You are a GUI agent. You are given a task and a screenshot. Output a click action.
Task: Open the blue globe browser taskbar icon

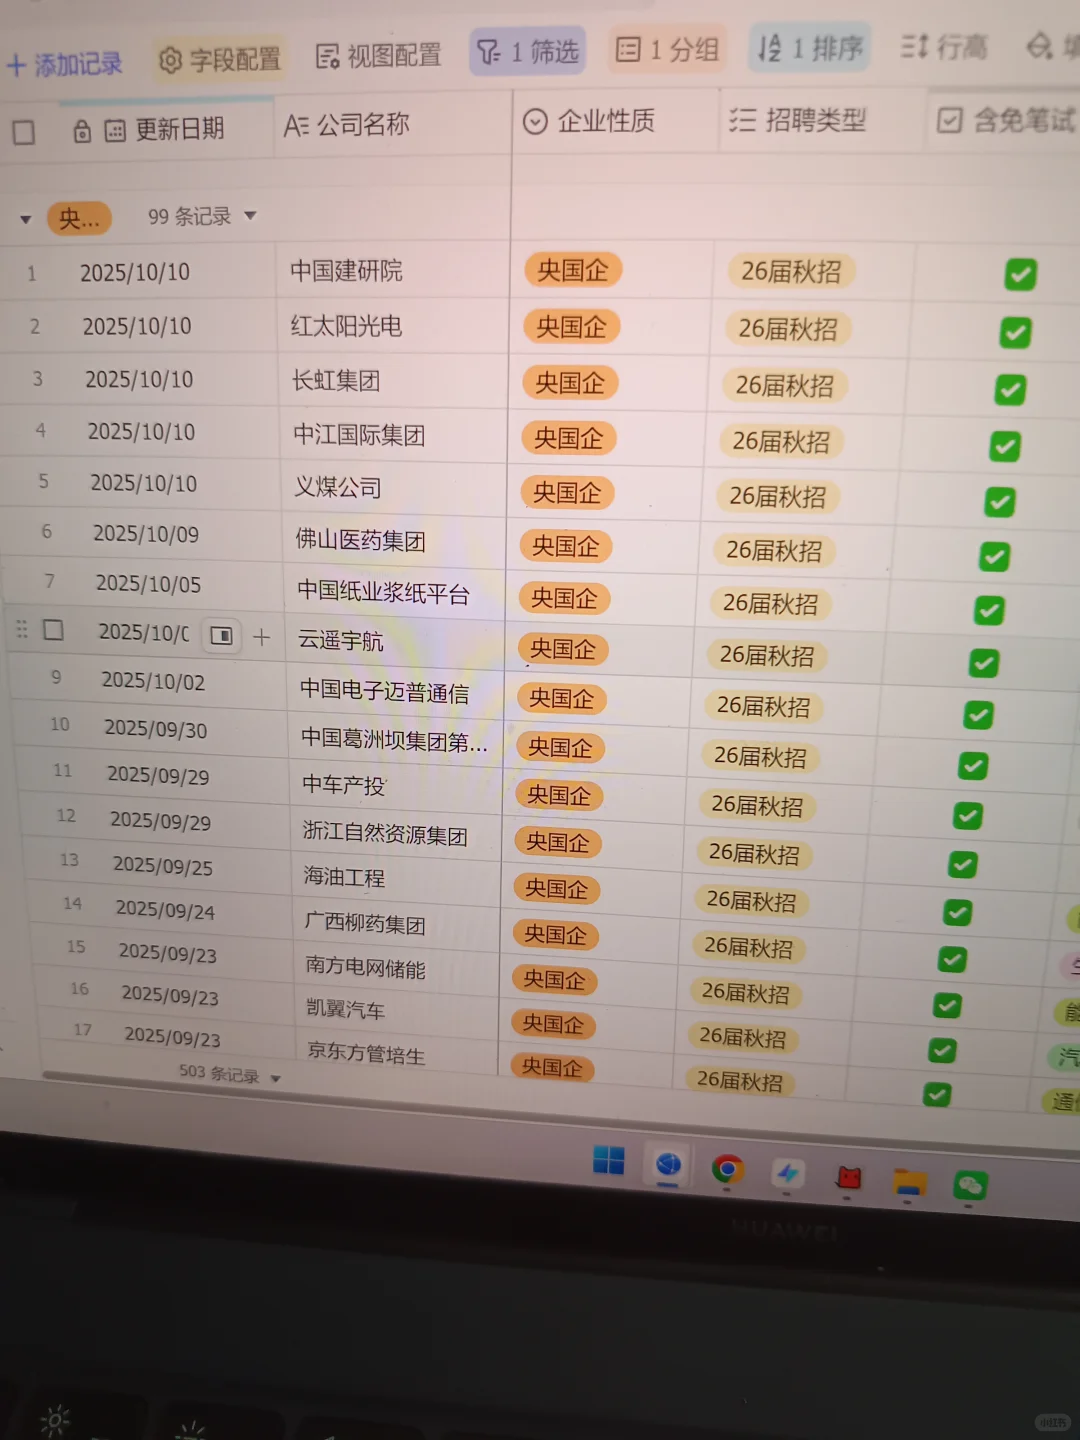(668, 1165)
